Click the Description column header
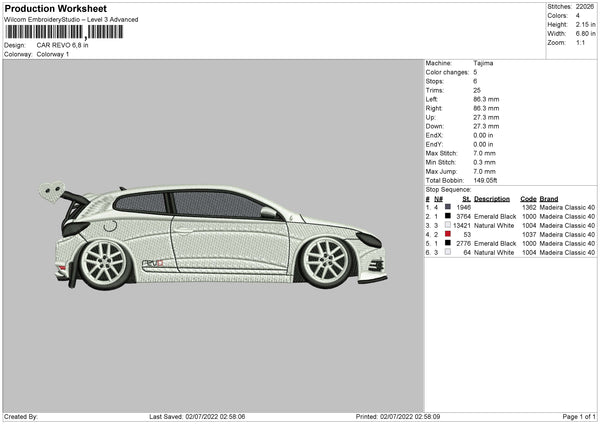Viewport: 600px width, 424px height. pyautogui.click(x=492, y=198)
